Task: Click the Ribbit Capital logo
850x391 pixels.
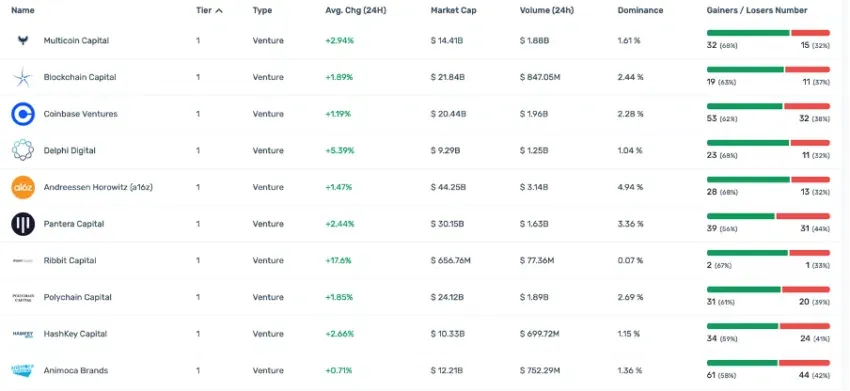Action: [23, 261]
